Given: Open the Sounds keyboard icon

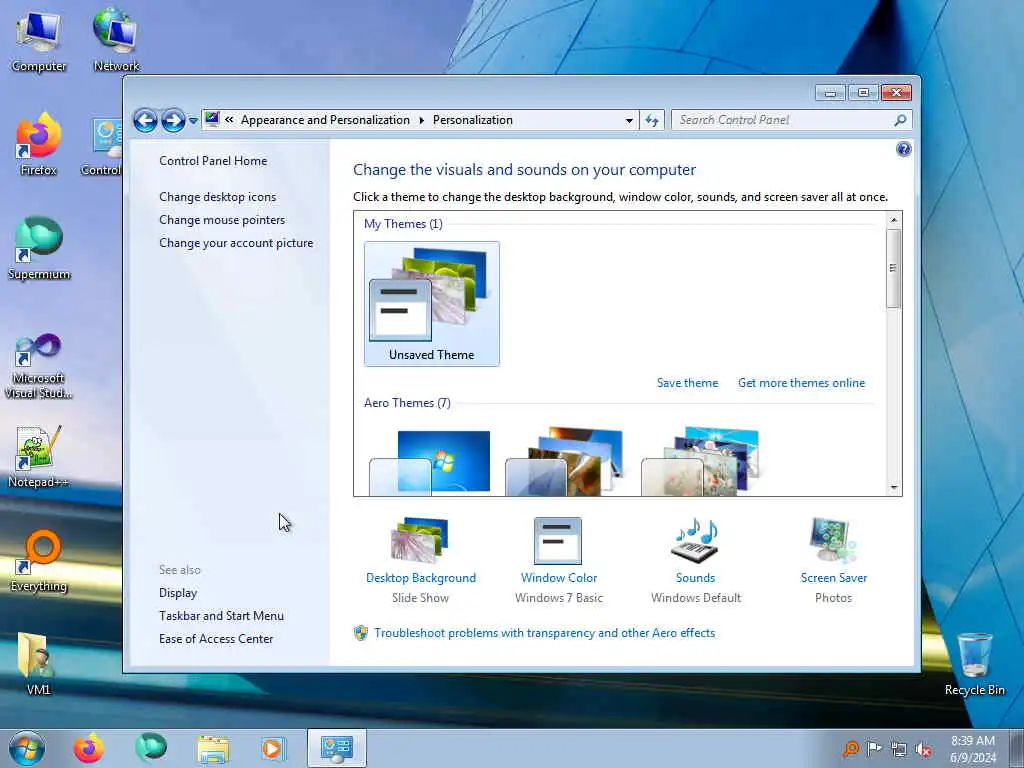Looking at the screenshot, I should (695, 540).
